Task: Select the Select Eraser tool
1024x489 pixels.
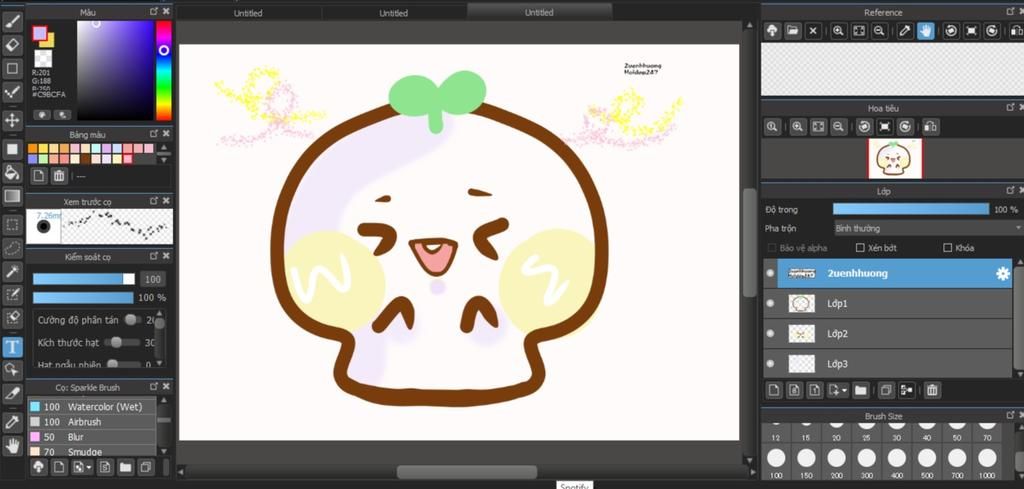Action: coord(12,318)
